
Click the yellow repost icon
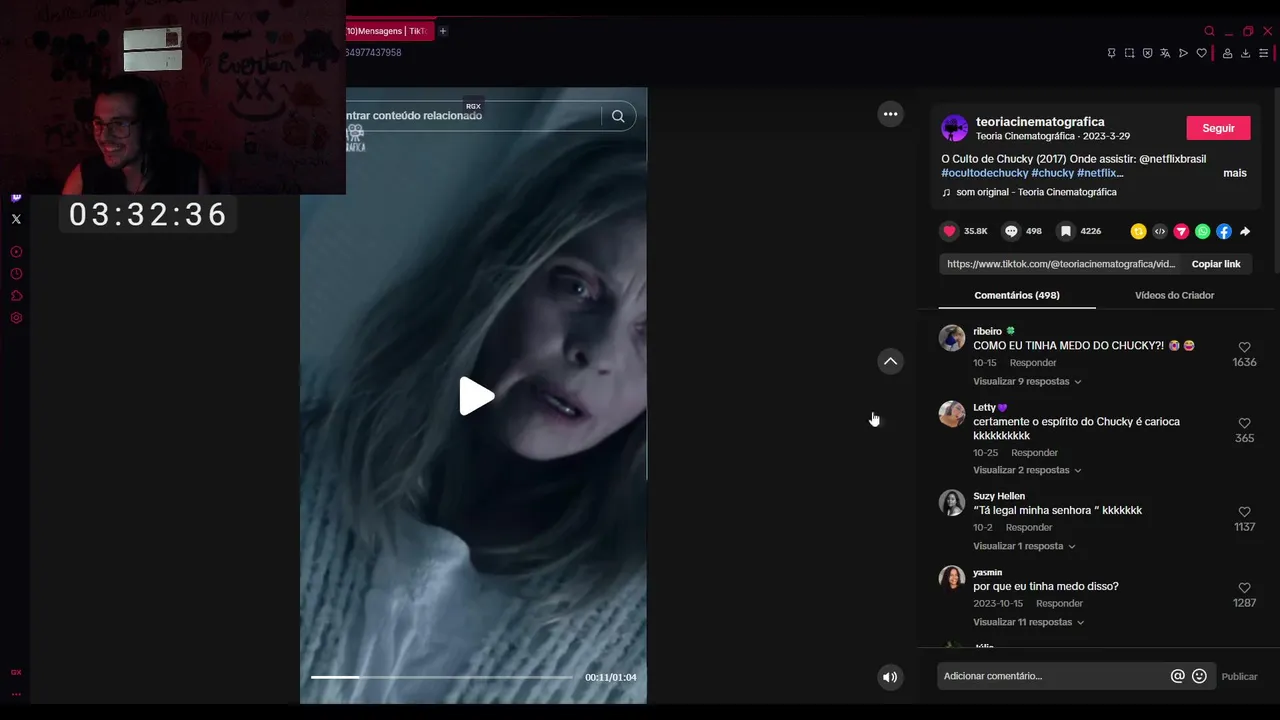click(1138, 231)
